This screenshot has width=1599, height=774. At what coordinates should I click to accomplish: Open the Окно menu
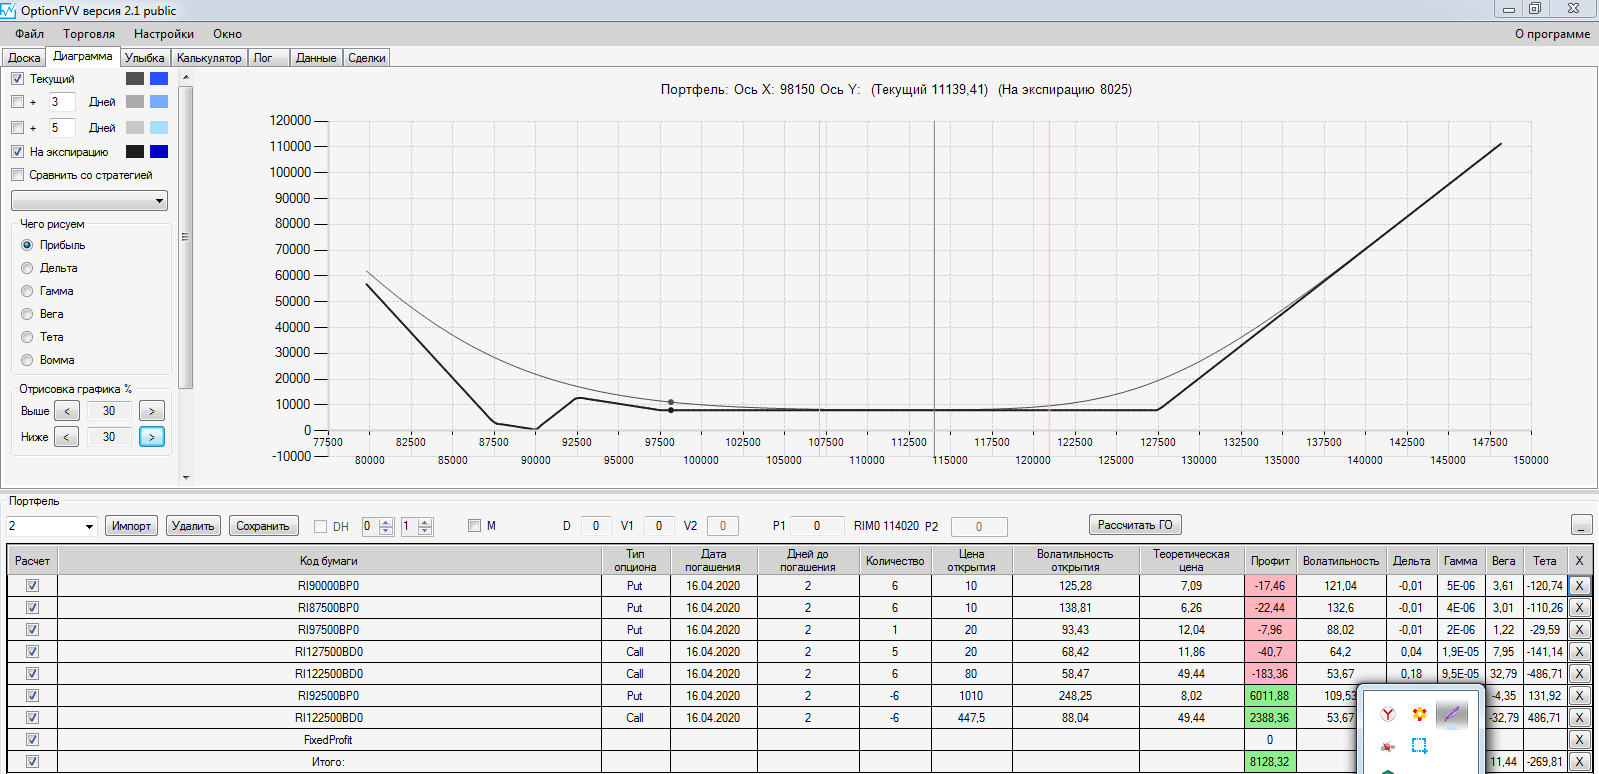[227, 34]
